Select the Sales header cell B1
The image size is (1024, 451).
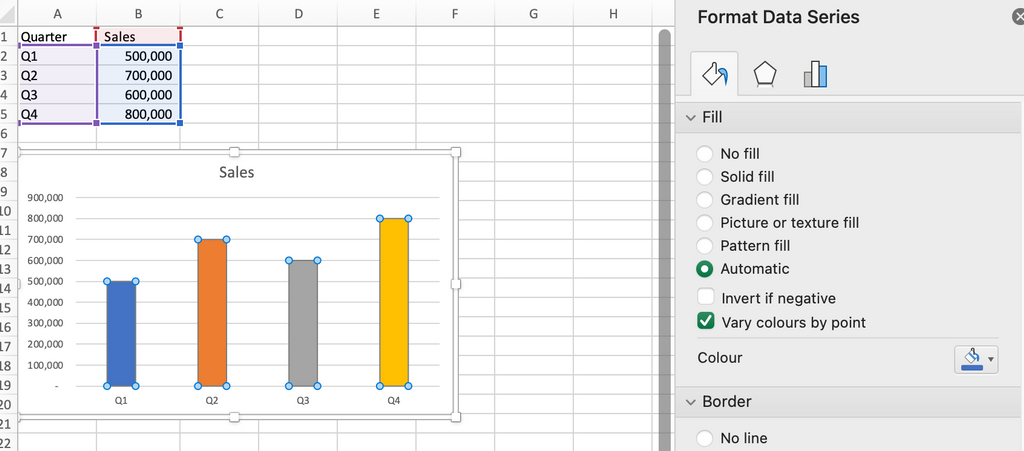tap(138, 37)
